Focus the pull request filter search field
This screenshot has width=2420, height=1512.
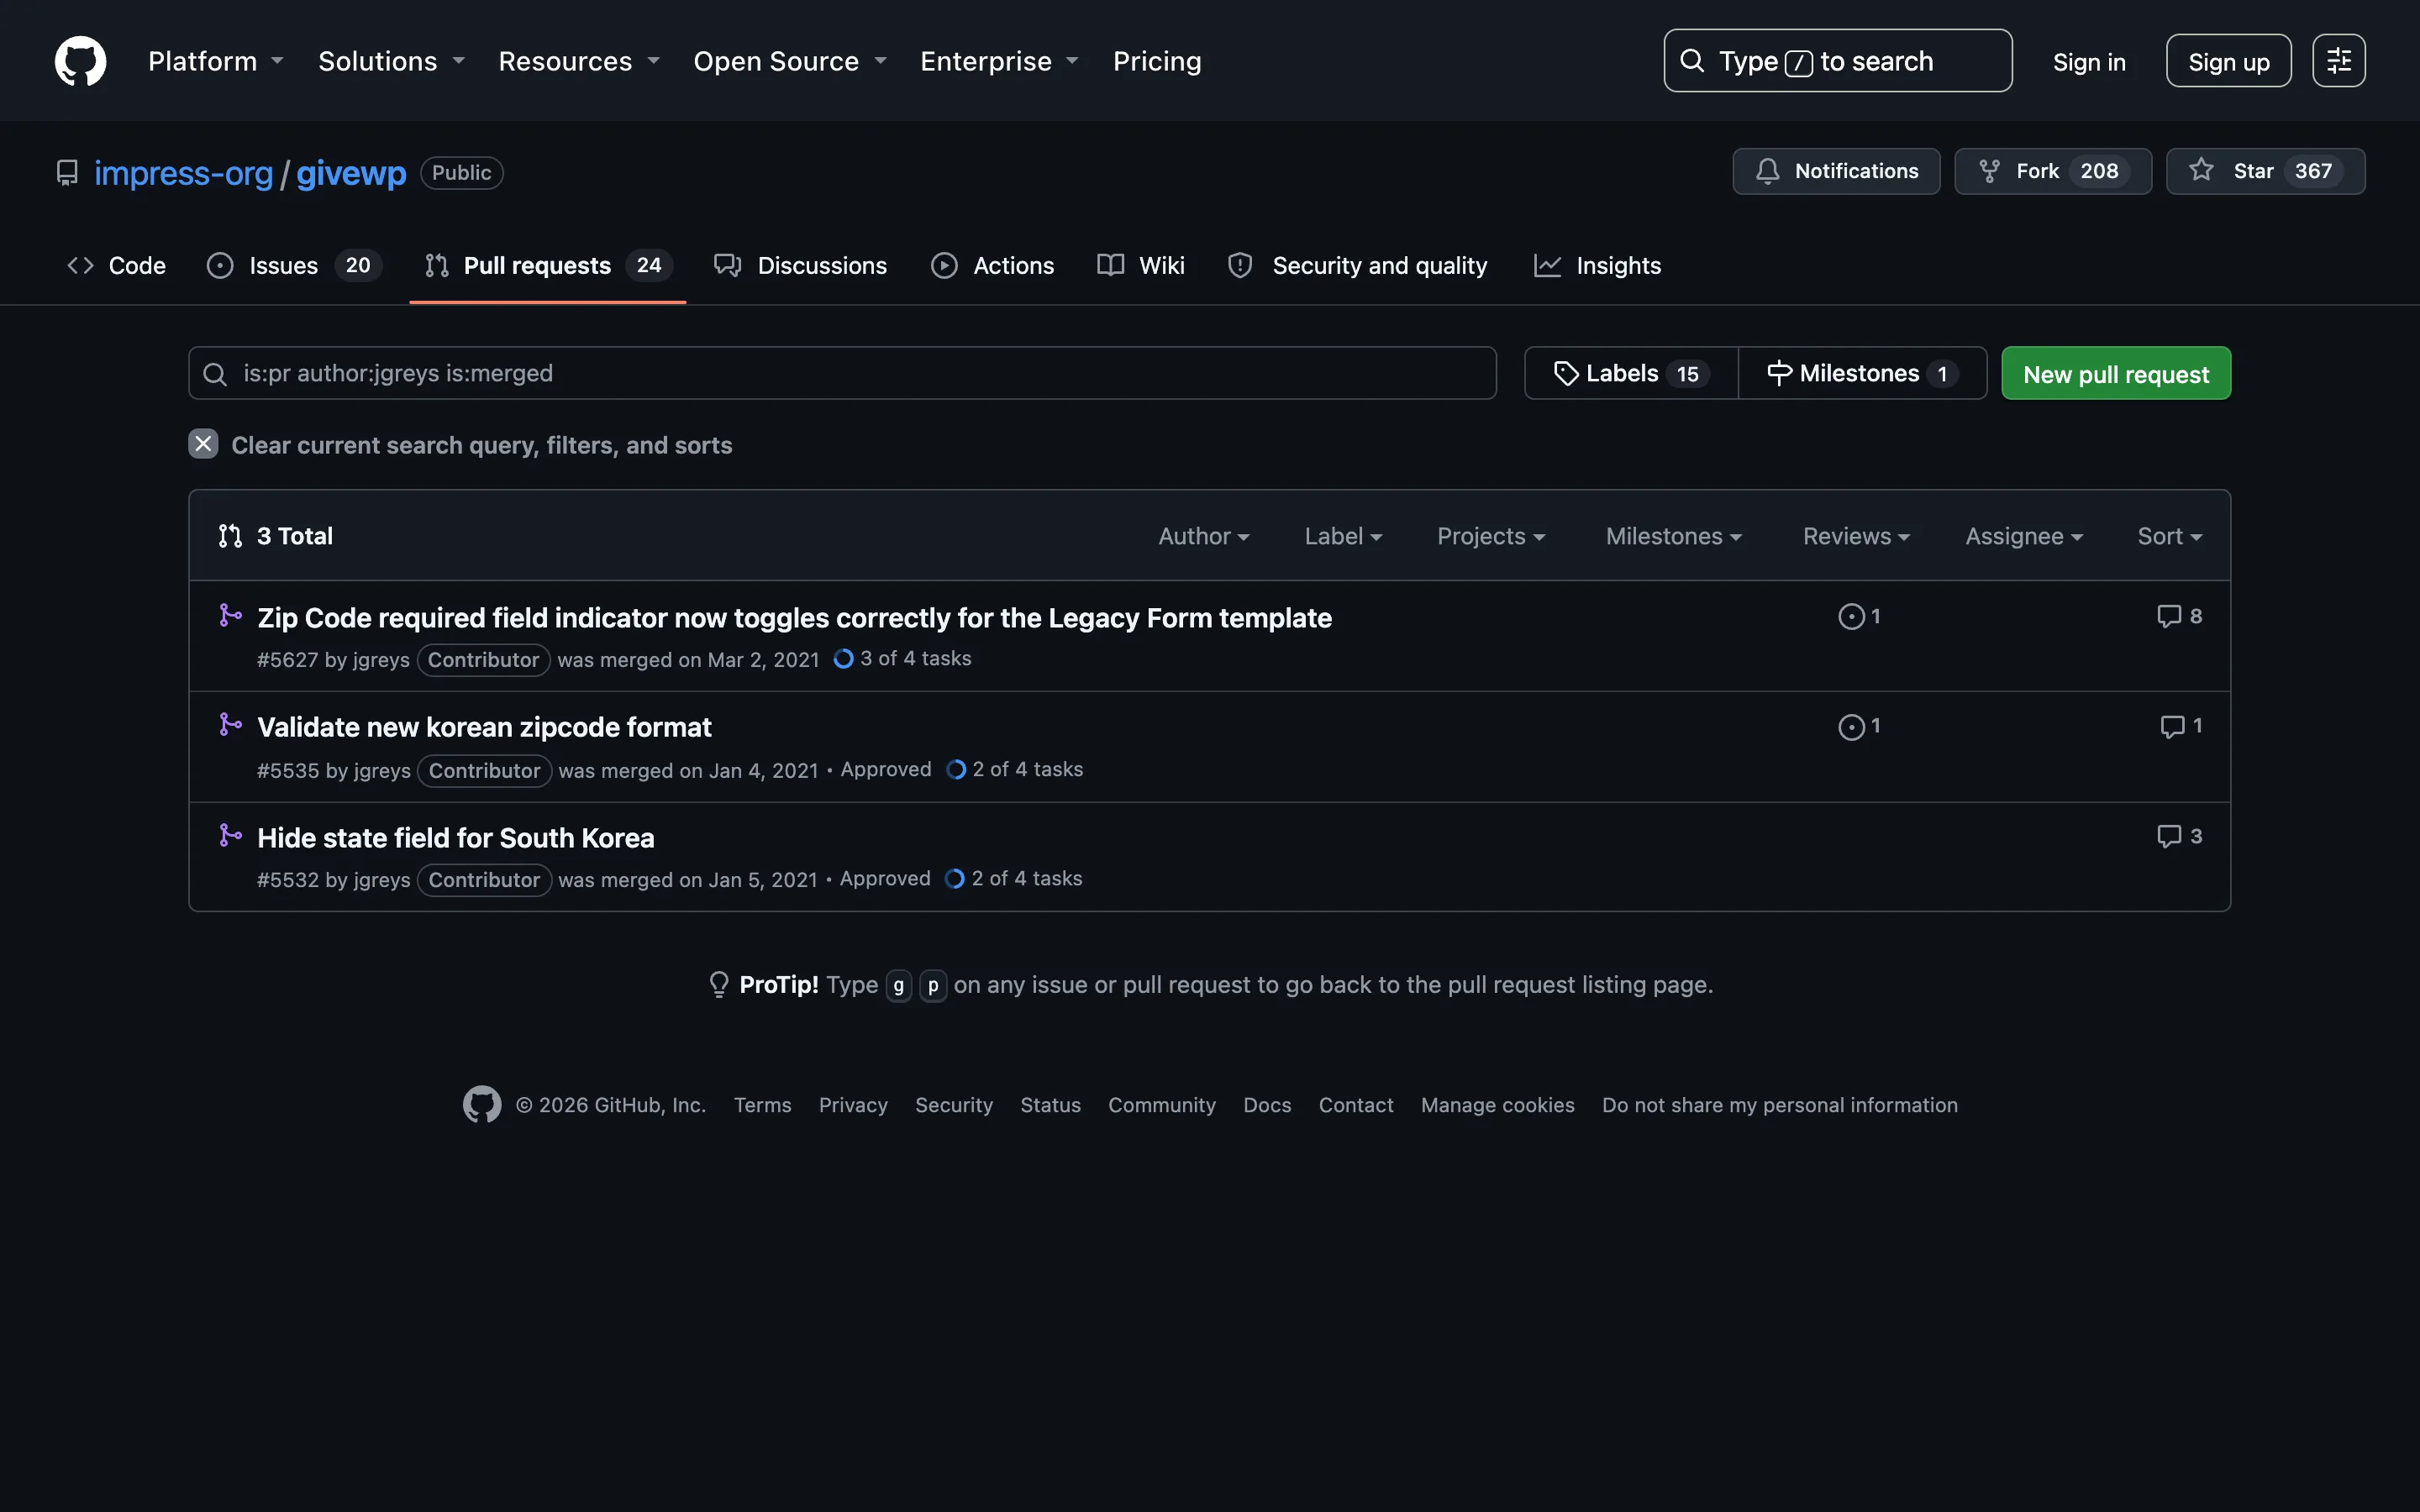842,373
